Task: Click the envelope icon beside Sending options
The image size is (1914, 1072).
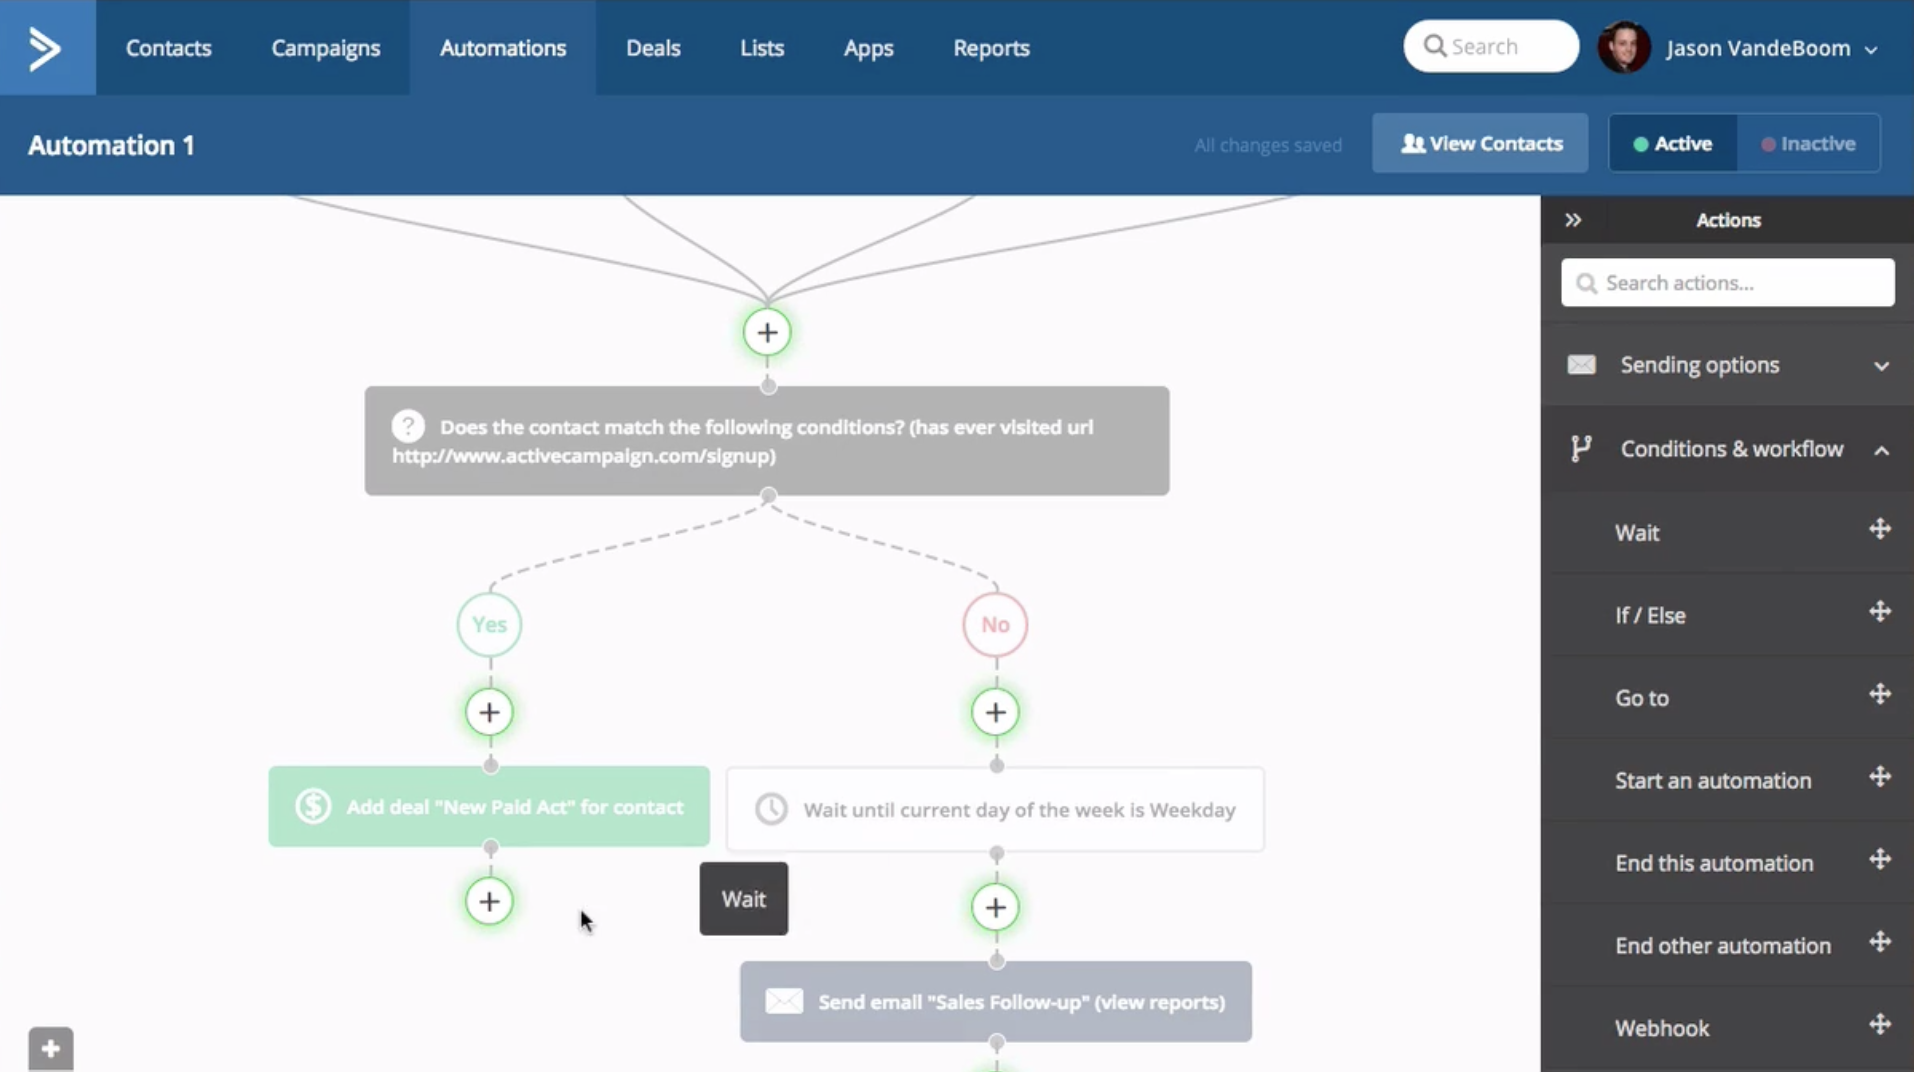Action: click(x=1581, y=364)
